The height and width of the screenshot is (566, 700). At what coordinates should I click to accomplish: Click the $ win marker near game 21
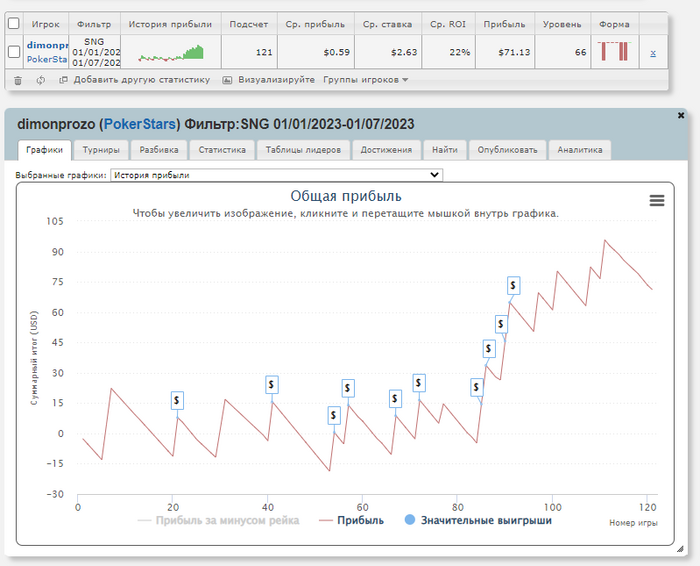[177, 400]
